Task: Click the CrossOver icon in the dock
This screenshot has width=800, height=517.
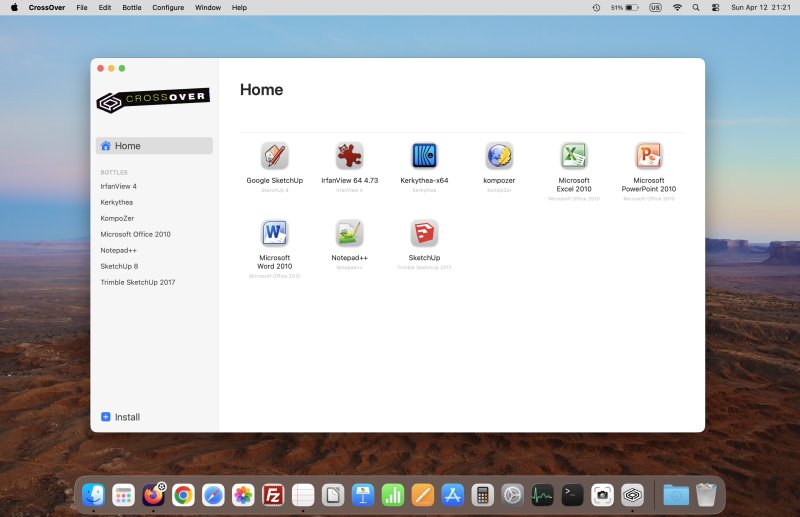Action: click(x=633, y=495)
